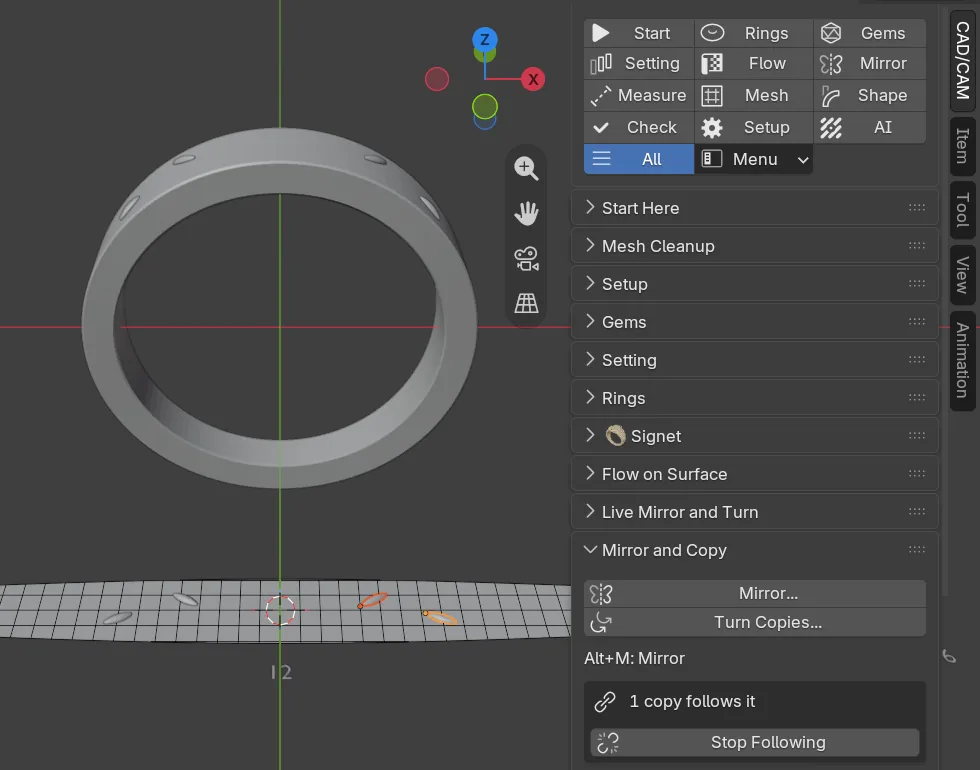Expand the Flow on Surface panel
980x770 pixels.
coord(754,474)
